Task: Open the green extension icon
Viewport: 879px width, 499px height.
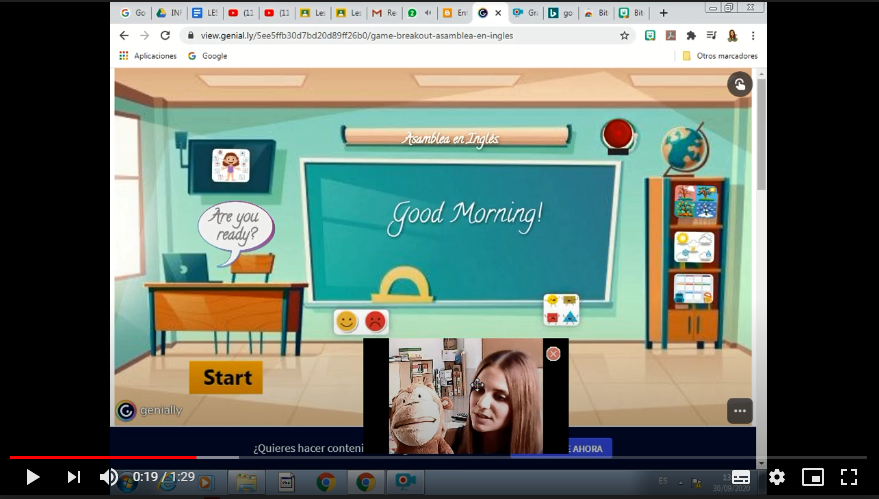Action: (x=650, y=35)
